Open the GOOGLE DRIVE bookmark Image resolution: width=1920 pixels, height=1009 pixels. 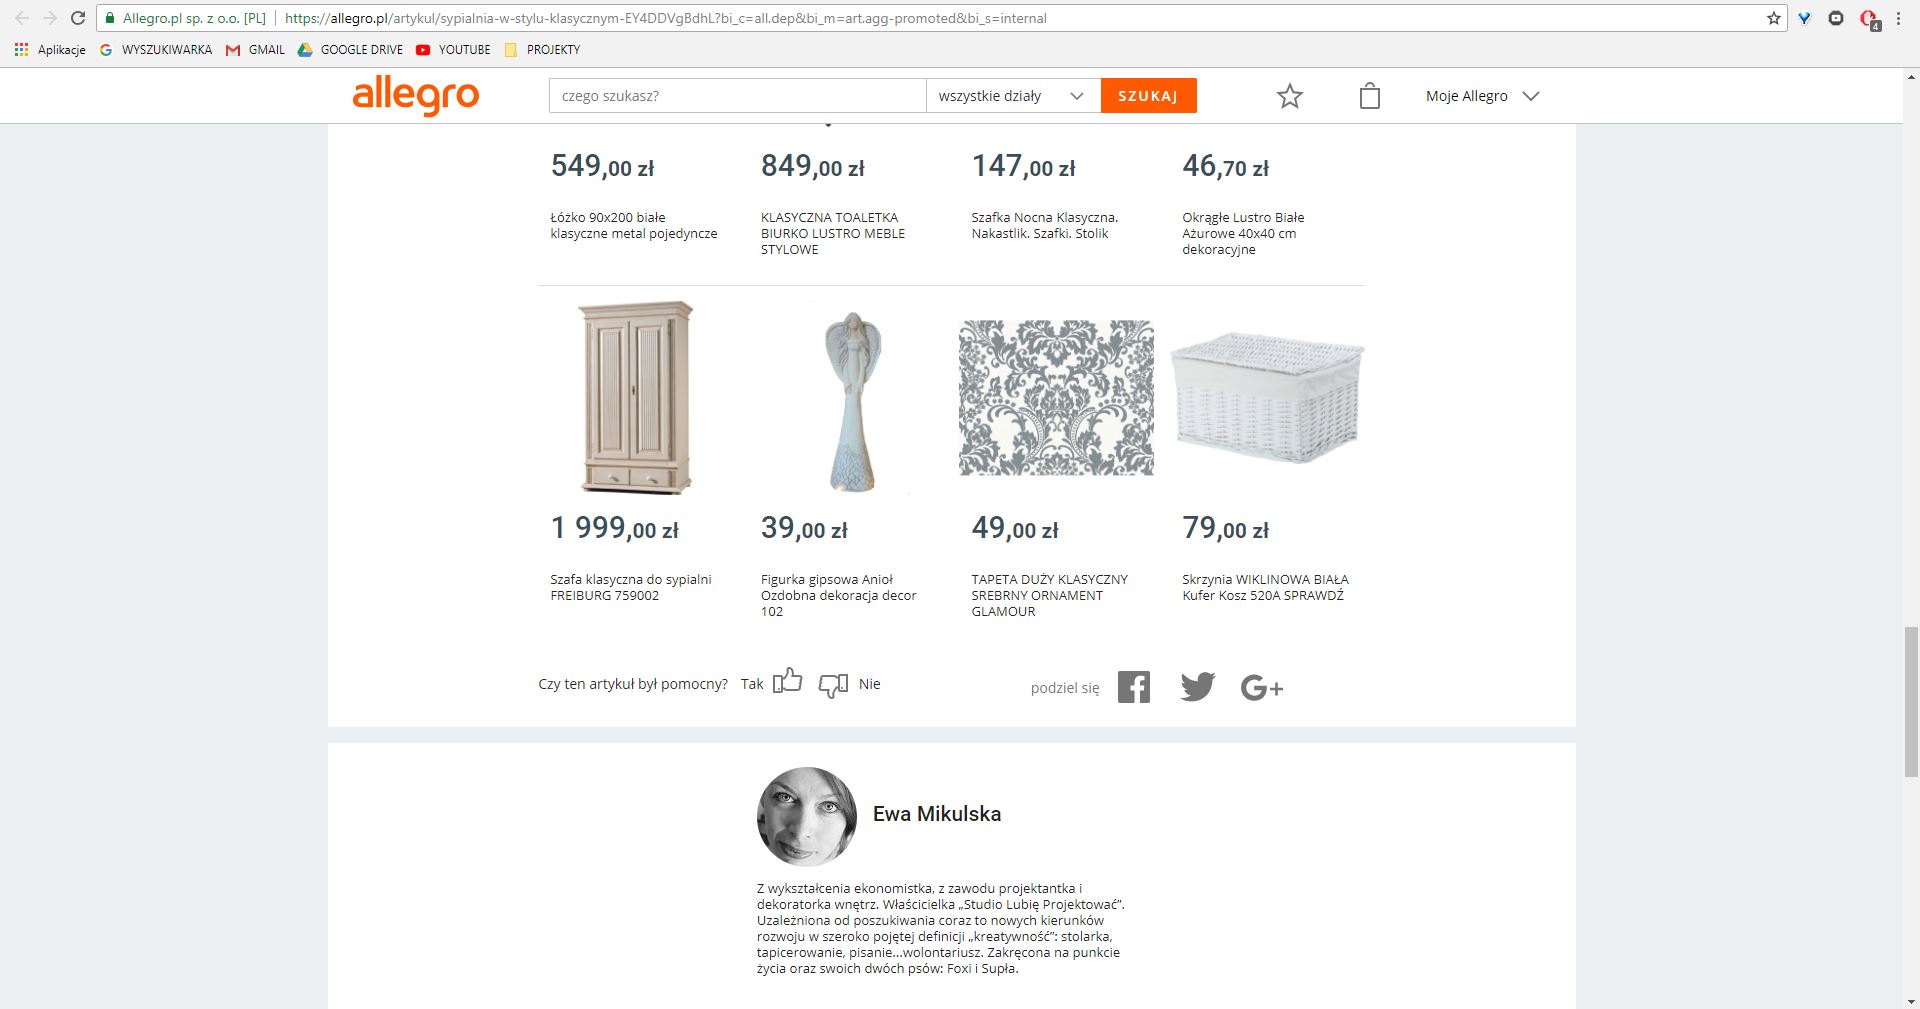(x=350, y=49)
